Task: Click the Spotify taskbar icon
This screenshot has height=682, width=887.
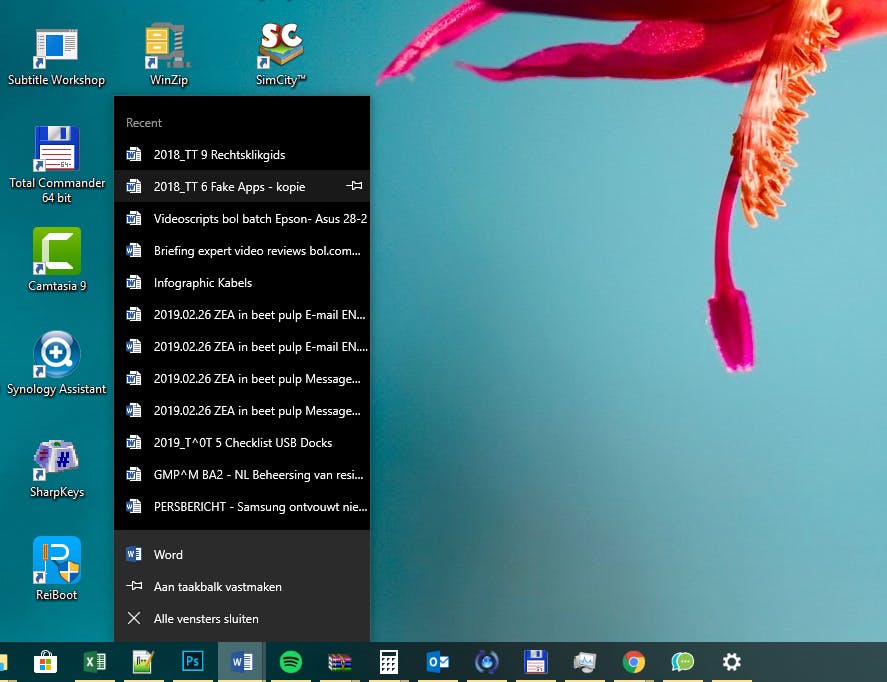Action: point(291,662)
